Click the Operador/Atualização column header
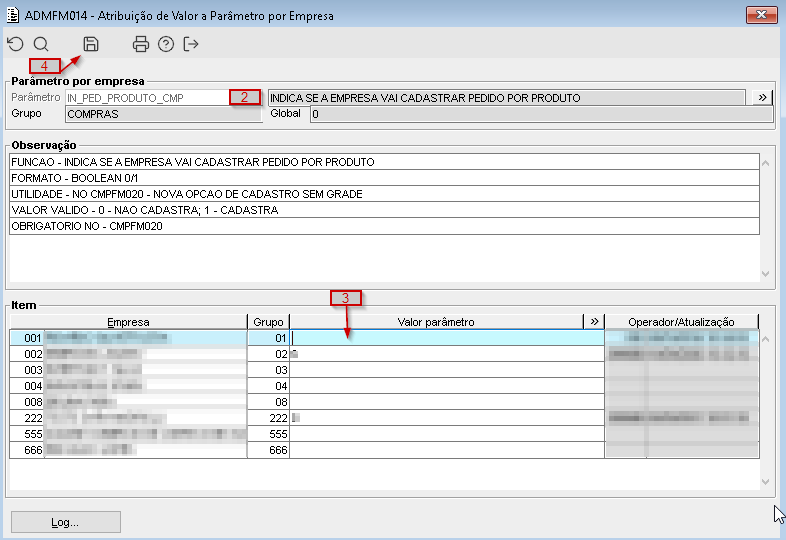This screenshot has height=540, width=786. point(681,322)
